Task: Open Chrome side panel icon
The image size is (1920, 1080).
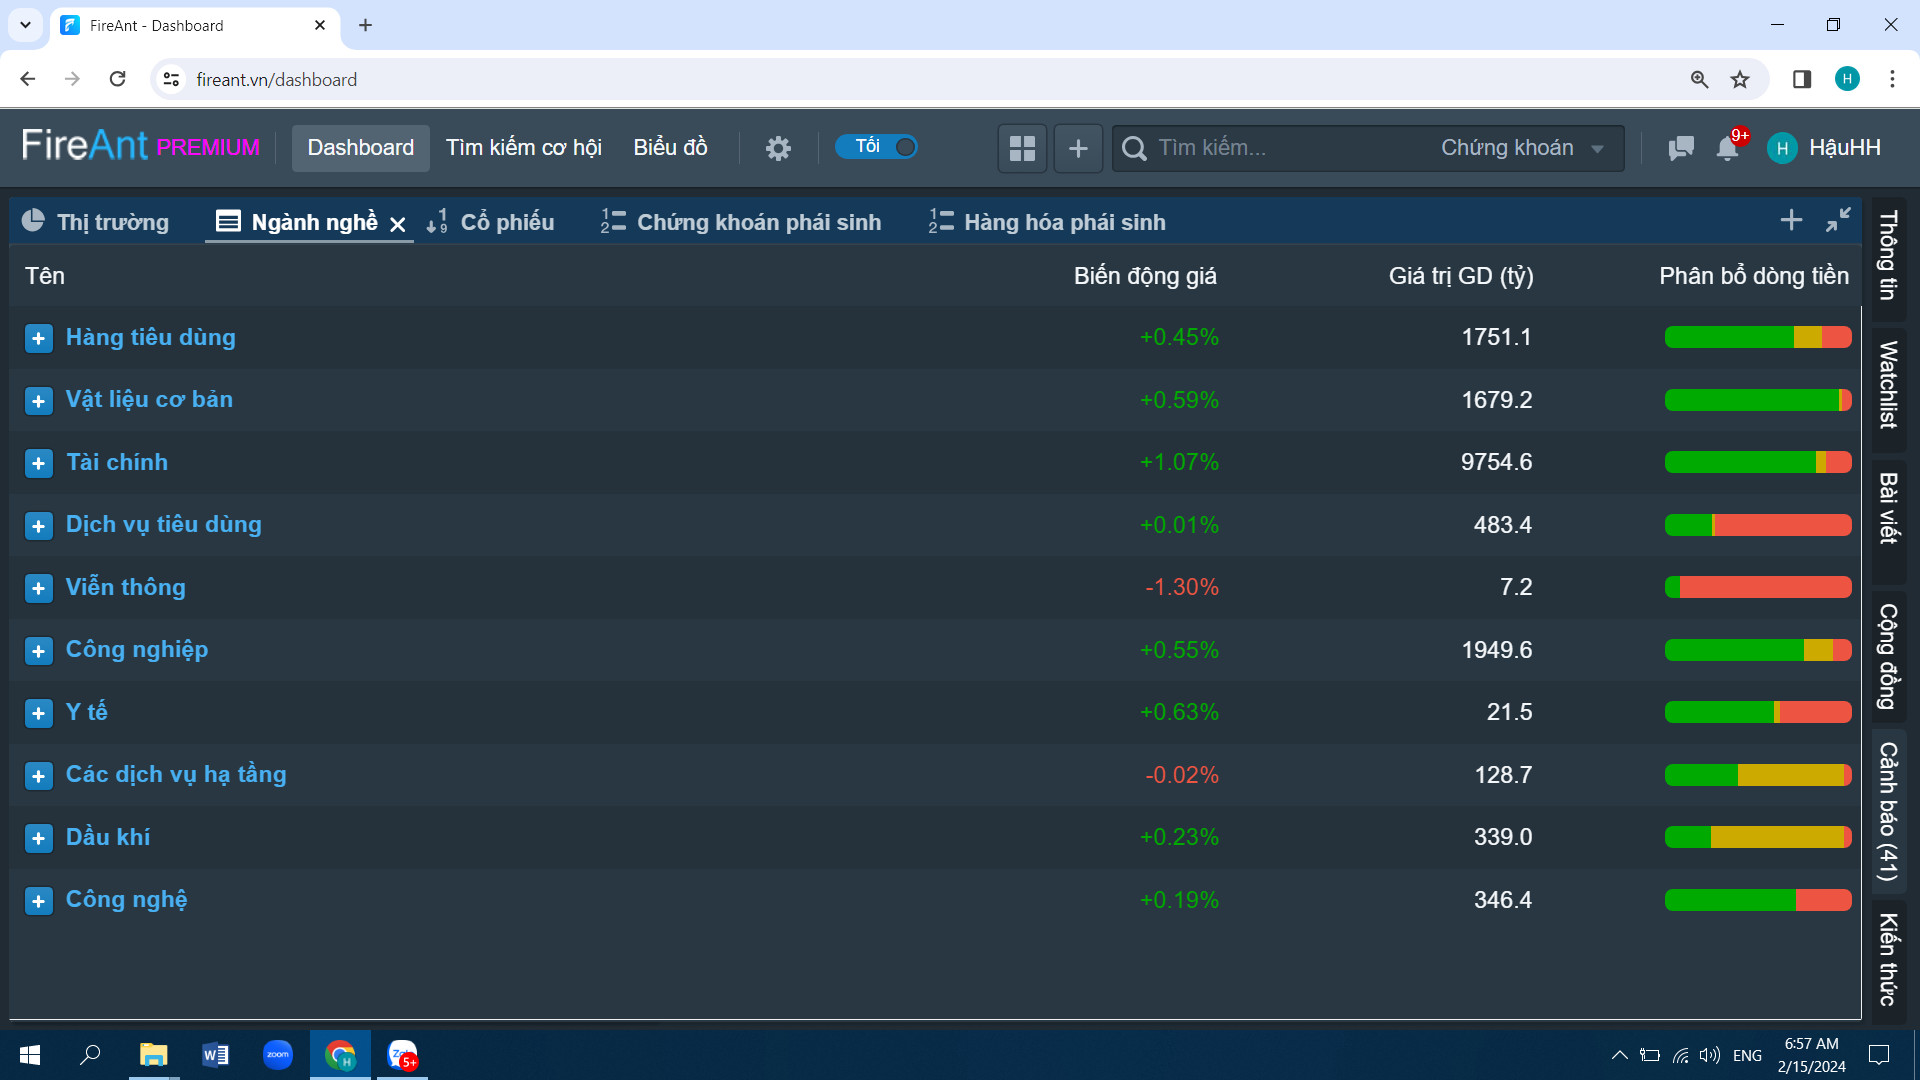Action: (1802, 79)
